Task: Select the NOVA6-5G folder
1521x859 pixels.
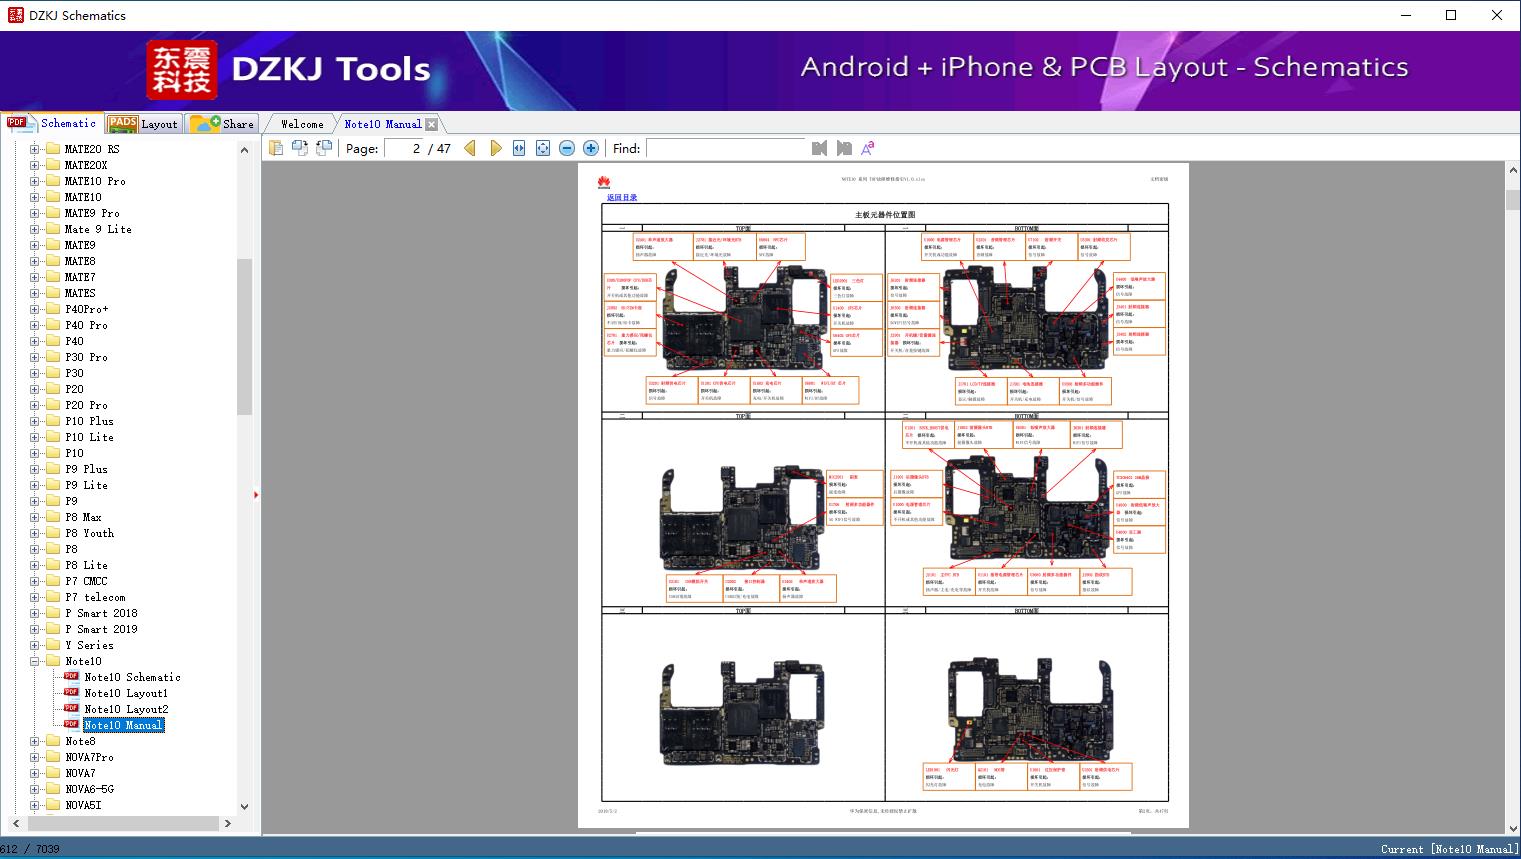Action: (89, 789)
